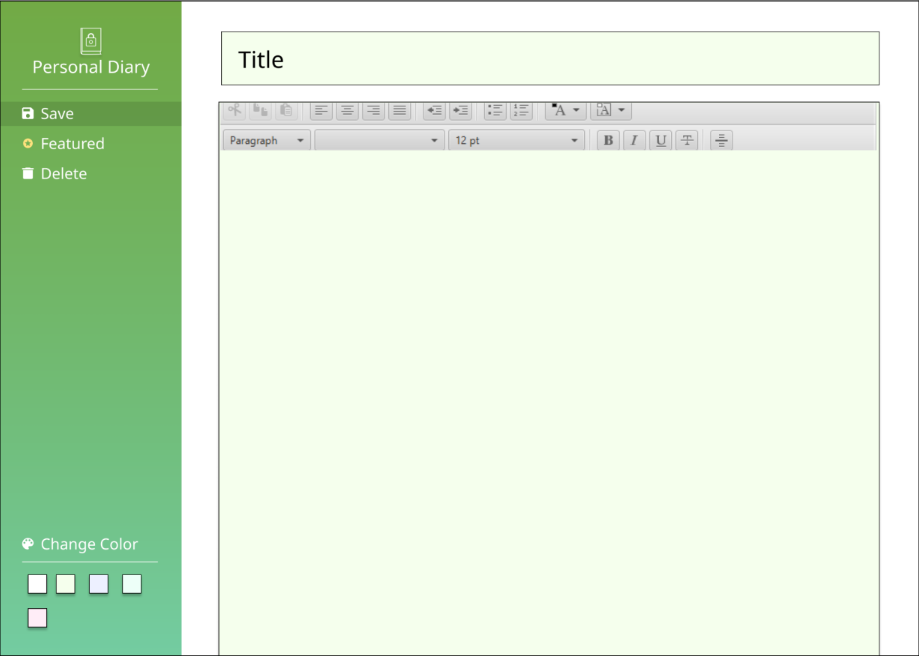Click Change Color in the sidebar
The image size is (919, 656).
pos(88,544)
